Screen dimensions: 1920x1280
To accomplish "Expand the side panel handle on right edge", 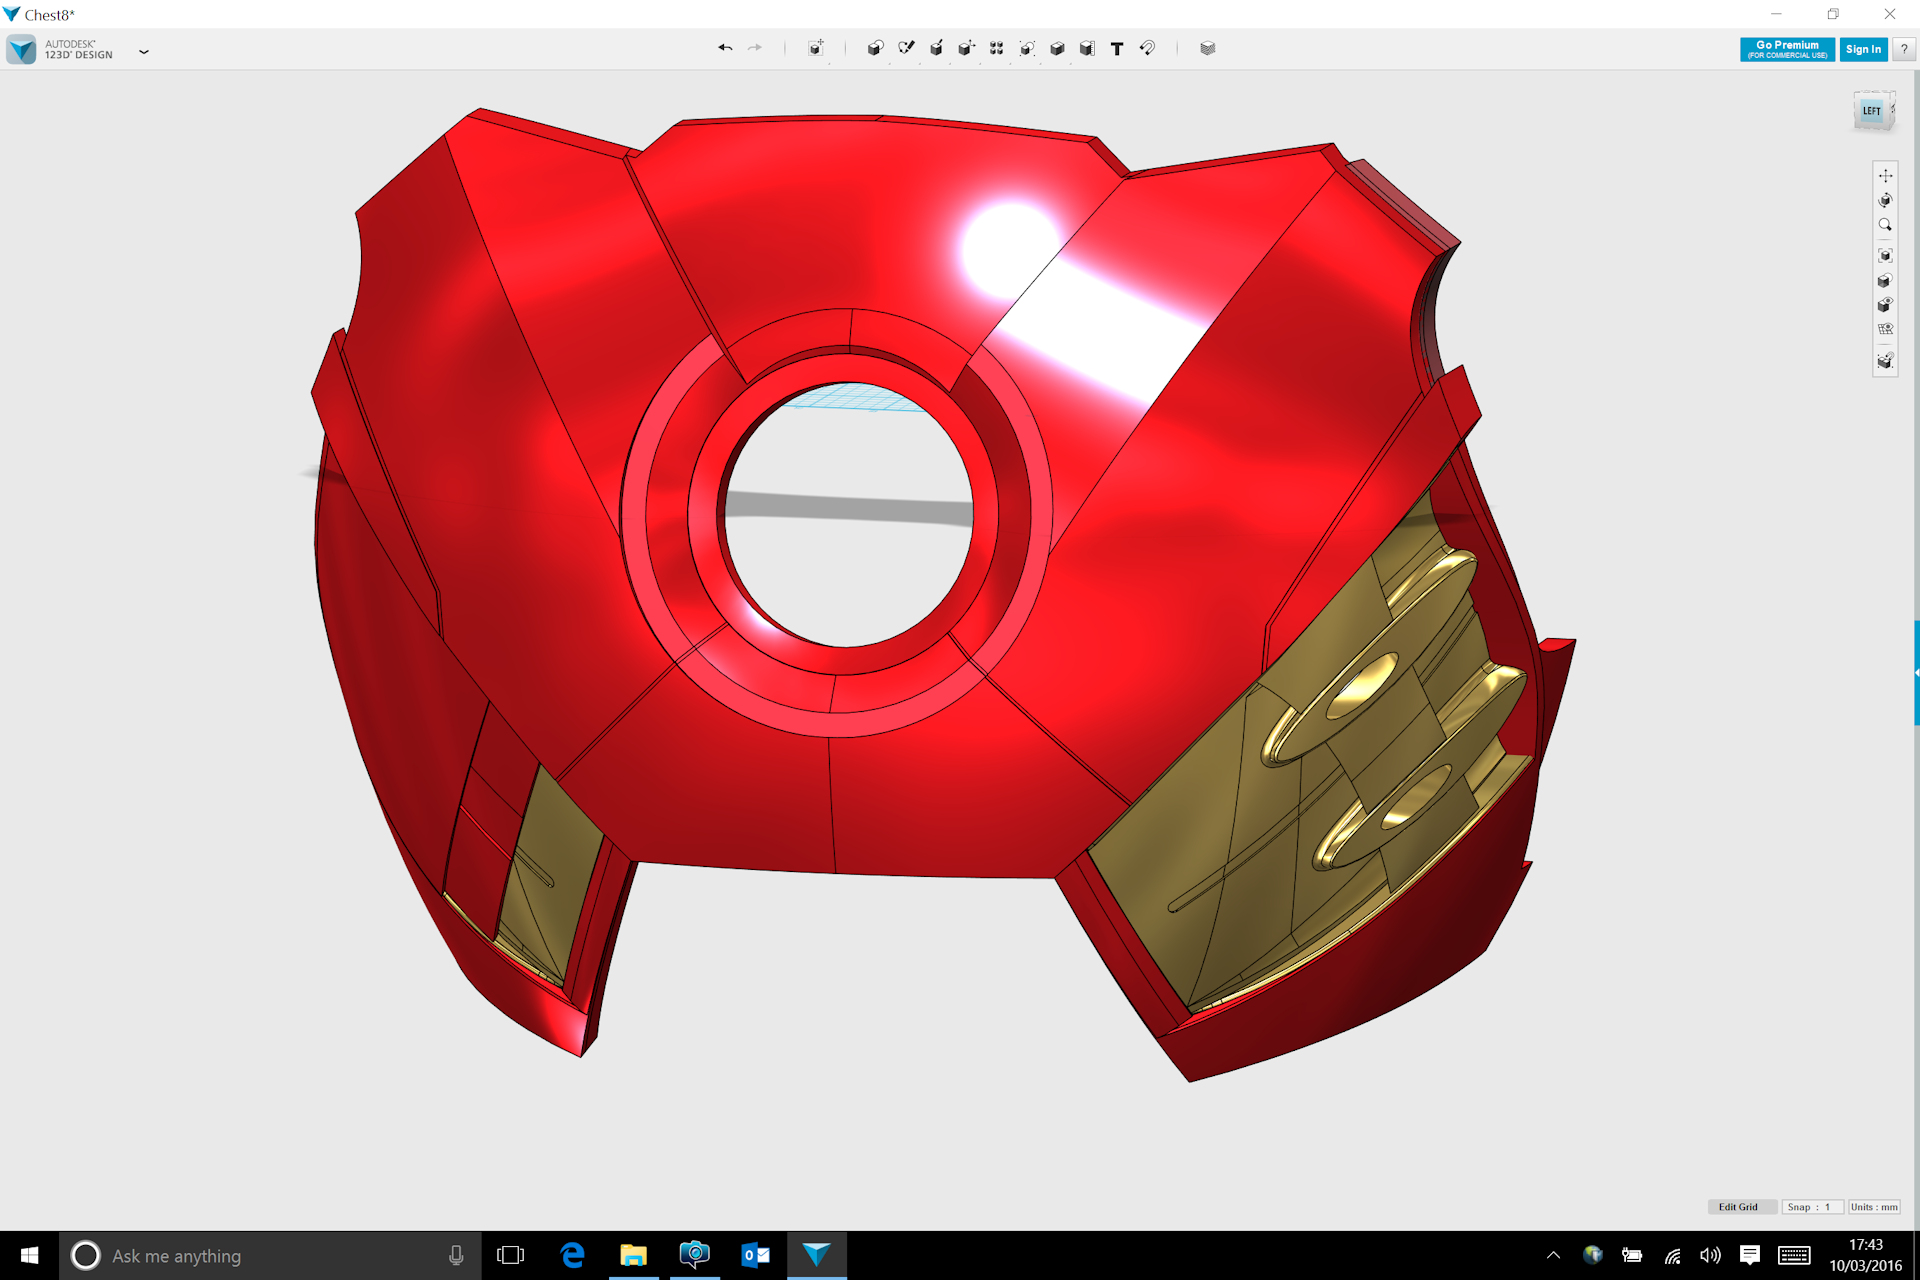I will coord(1916,673).
